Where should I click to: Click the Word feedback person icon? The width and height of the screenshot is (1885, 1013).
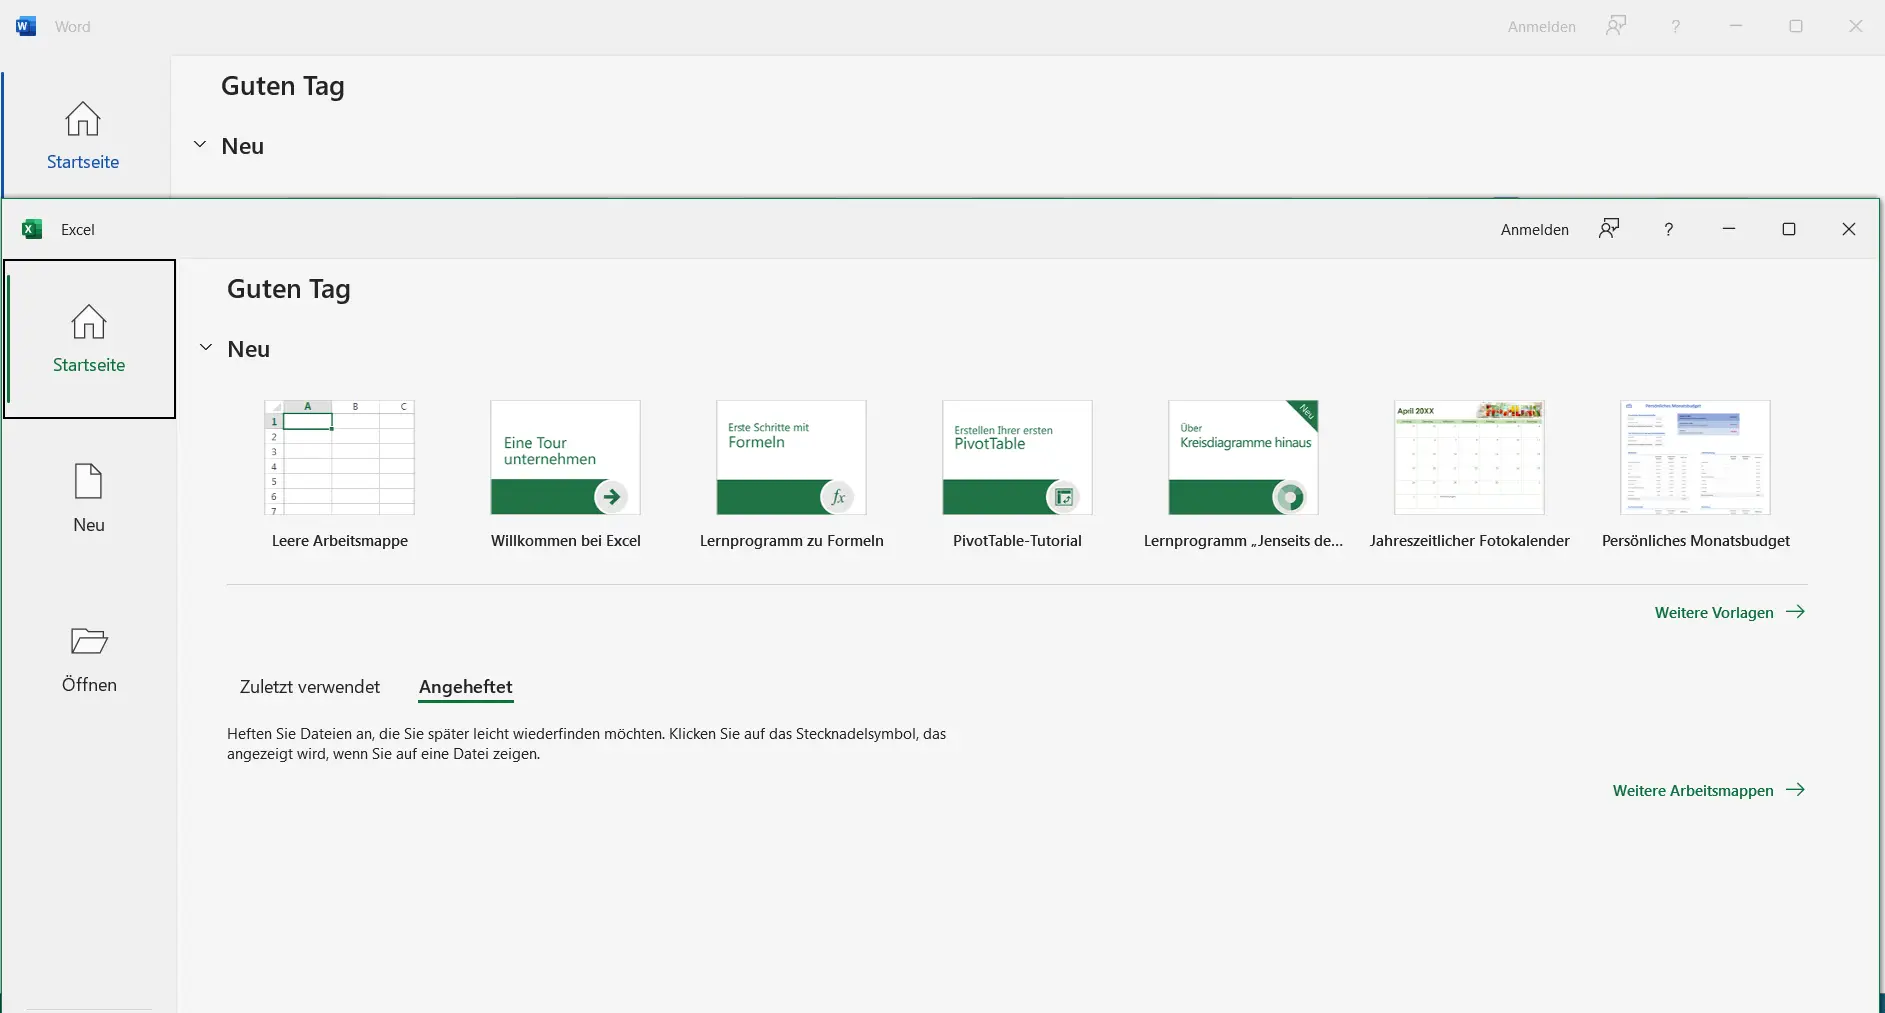1615,26
